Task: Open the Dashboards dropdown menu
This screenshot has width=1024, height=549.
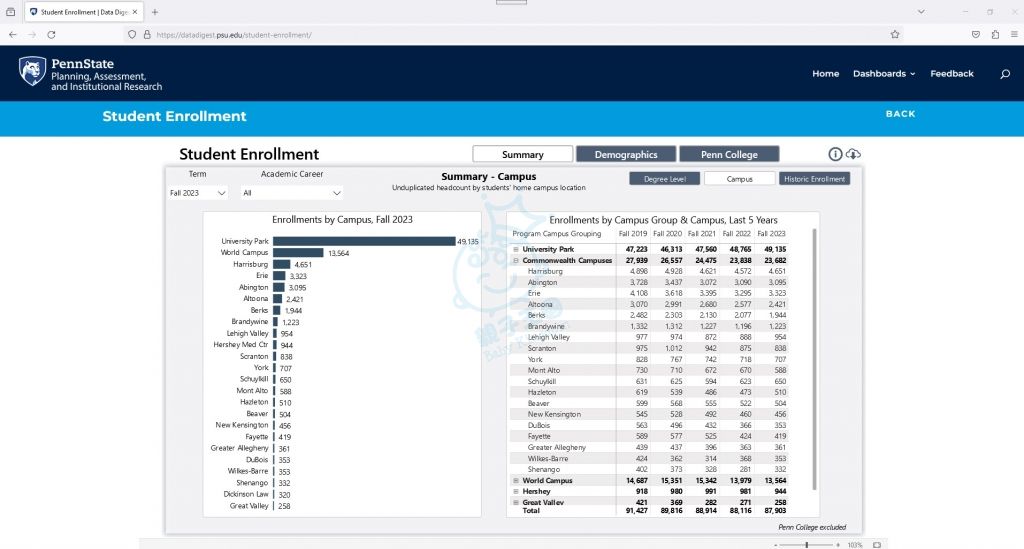Action: click(x=884, y=74)
